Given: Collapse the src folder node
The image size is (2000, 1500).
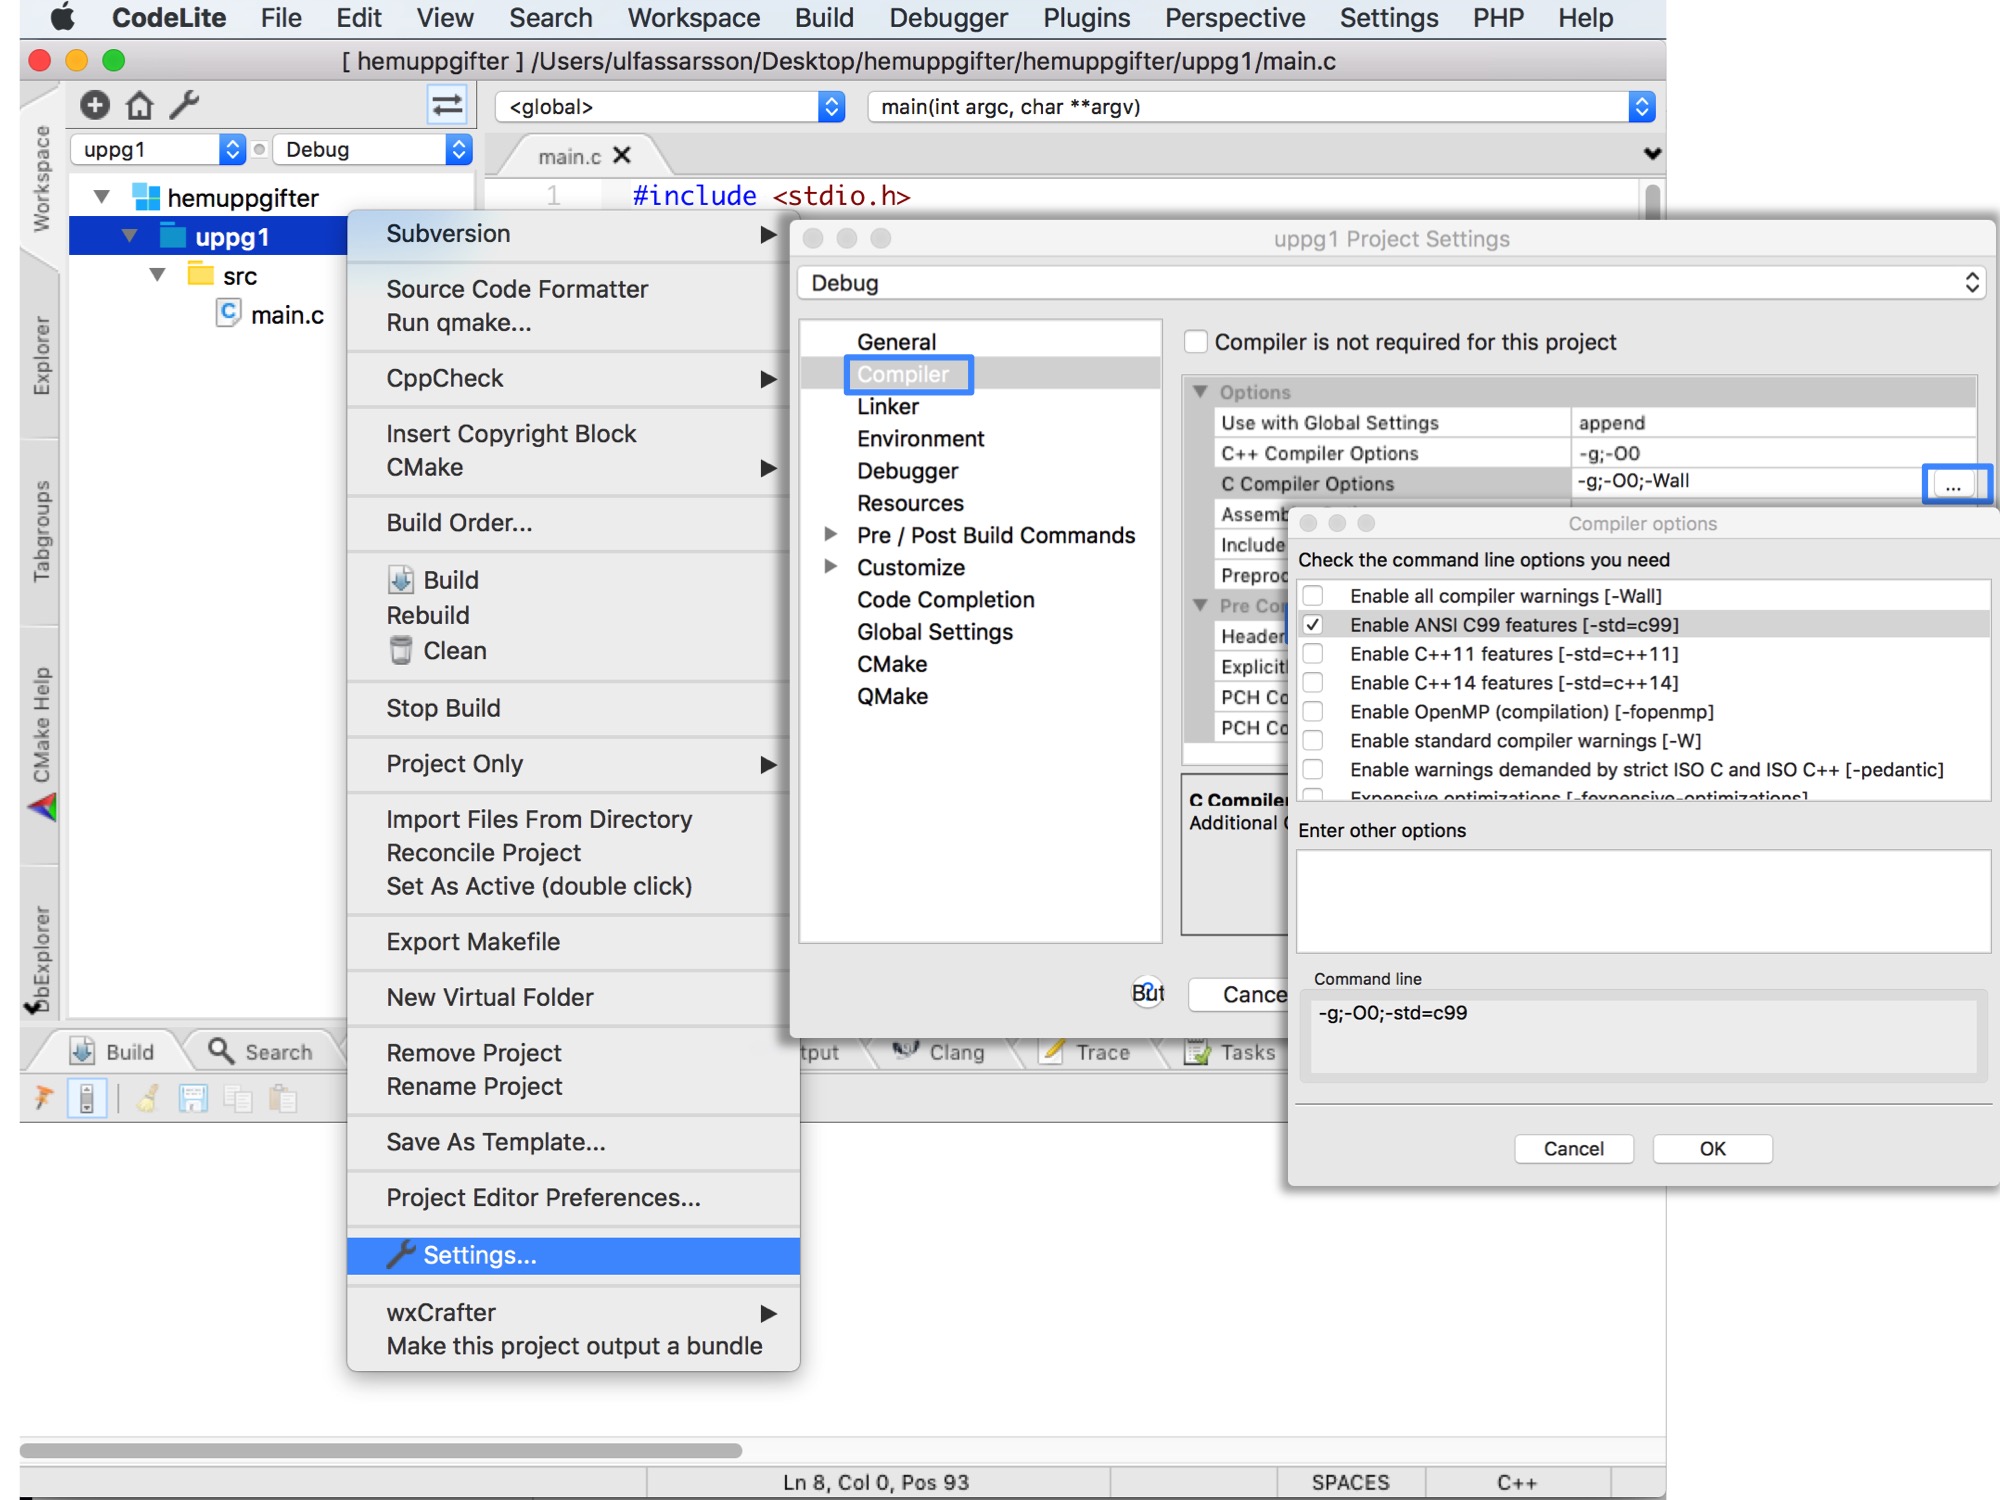Looking at the screenshot, I should tap(157, 274).
